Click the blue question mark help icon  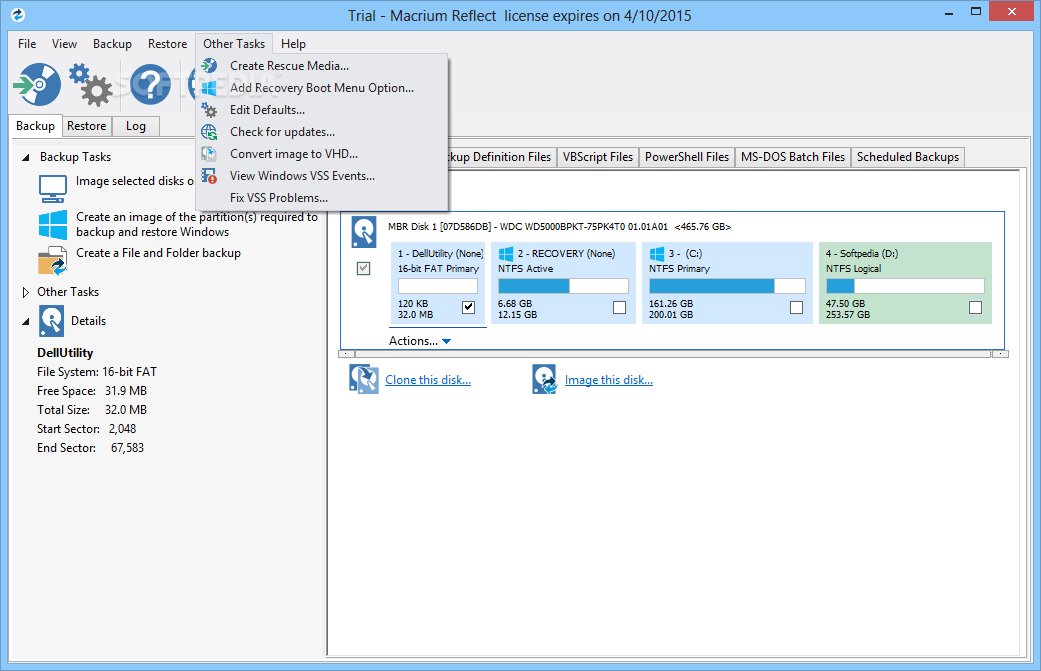pos(150,84)
